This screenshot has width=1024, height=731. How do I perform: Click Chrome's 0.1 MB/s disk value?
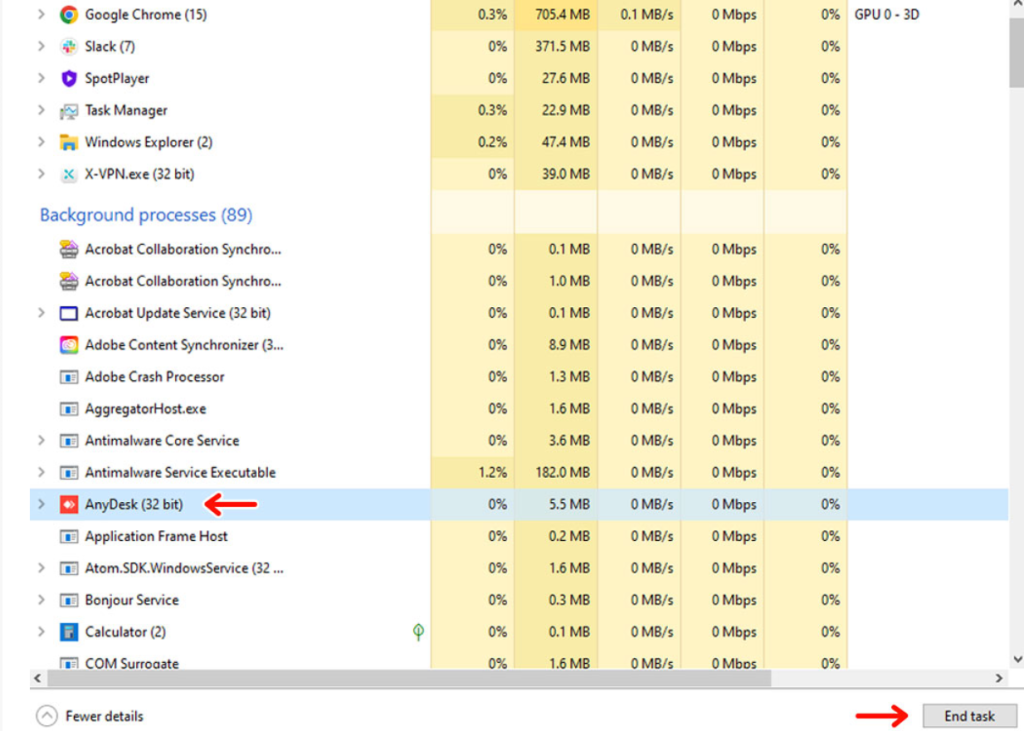click(647, 14)
